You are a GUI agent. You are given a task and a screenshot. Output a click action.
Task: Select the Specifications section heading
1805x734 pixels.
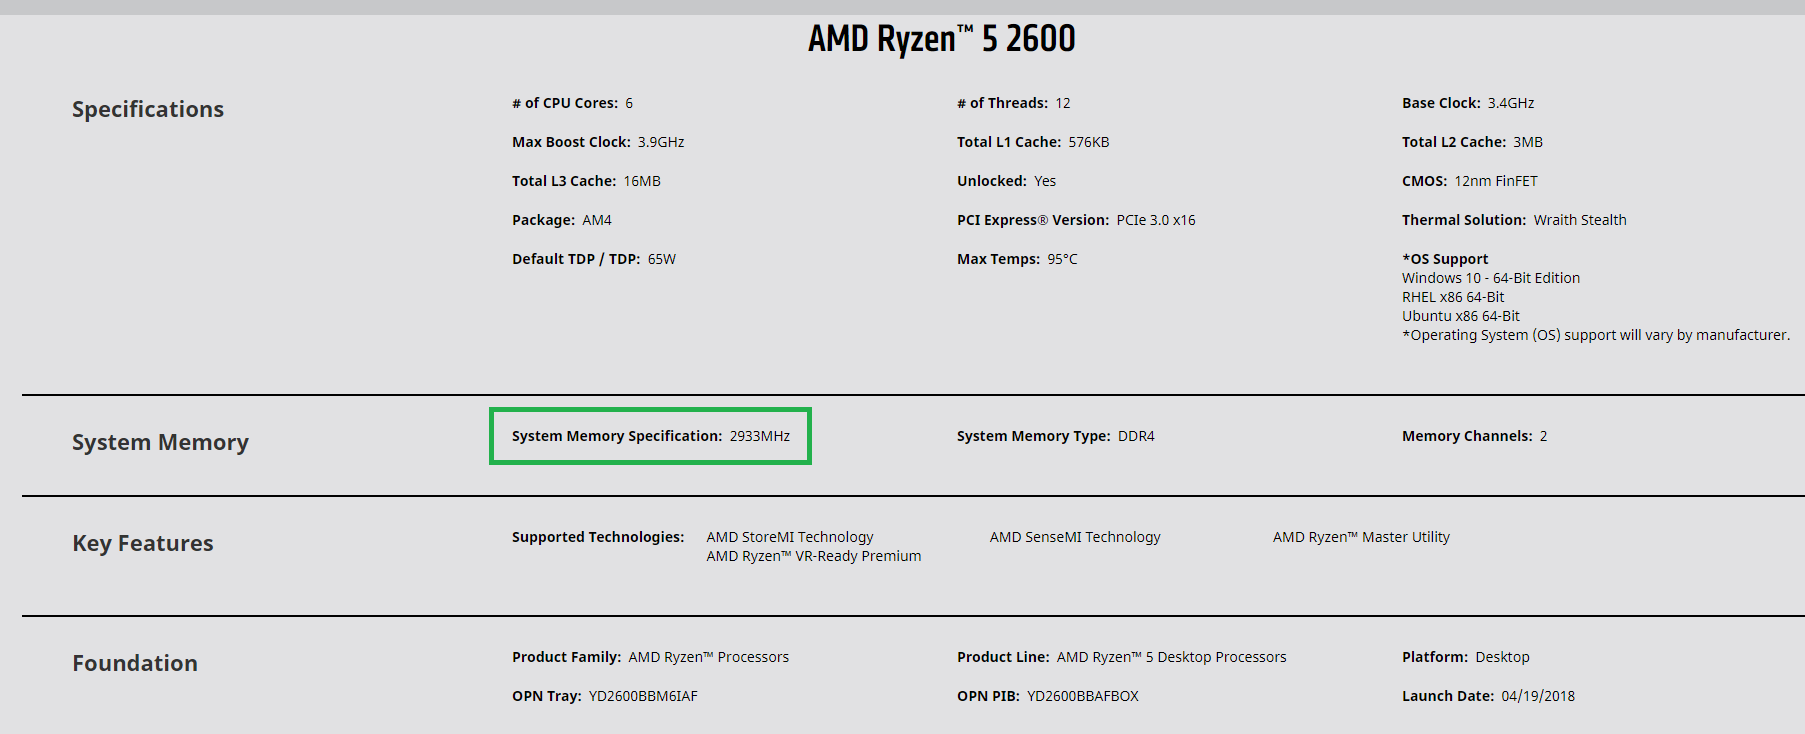(148, 109)
